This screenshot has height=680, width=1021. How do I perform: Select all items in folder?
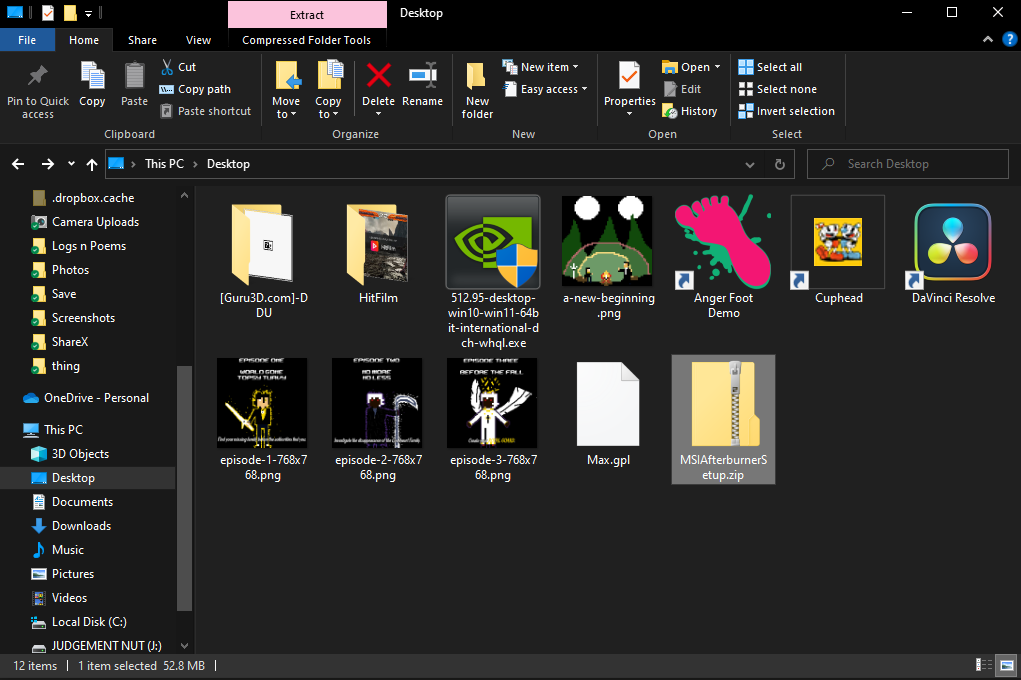770,66
